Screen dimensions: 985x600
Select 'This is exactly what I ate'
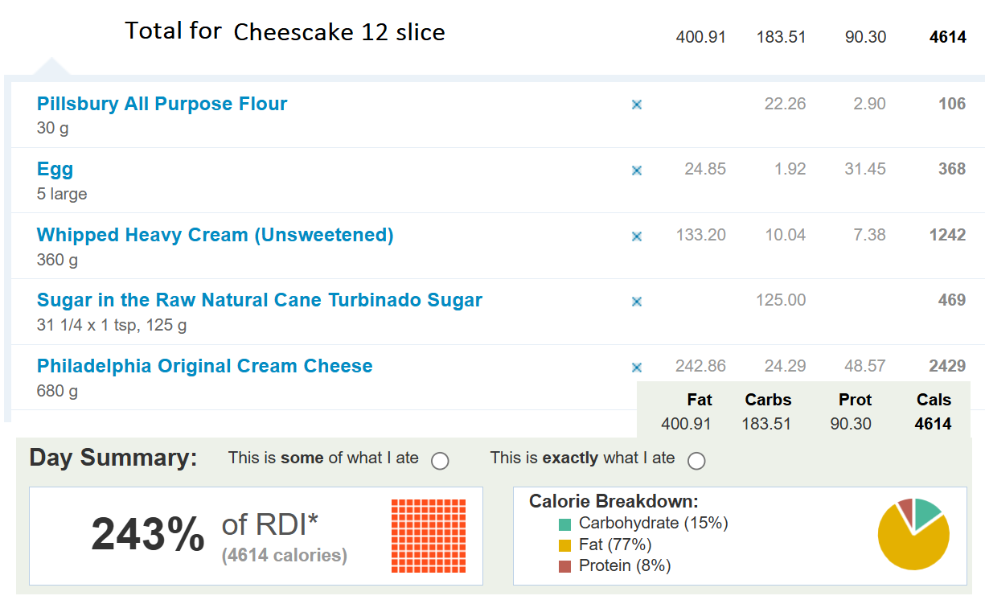point(696,461)
